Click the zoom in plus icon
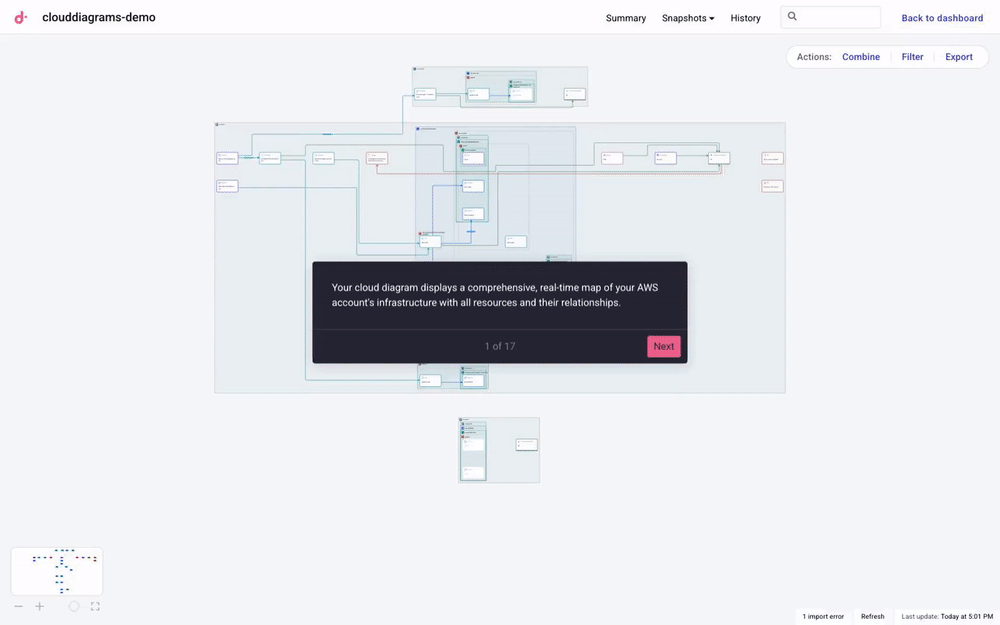Screen dimensions: 1000x625 40,606
